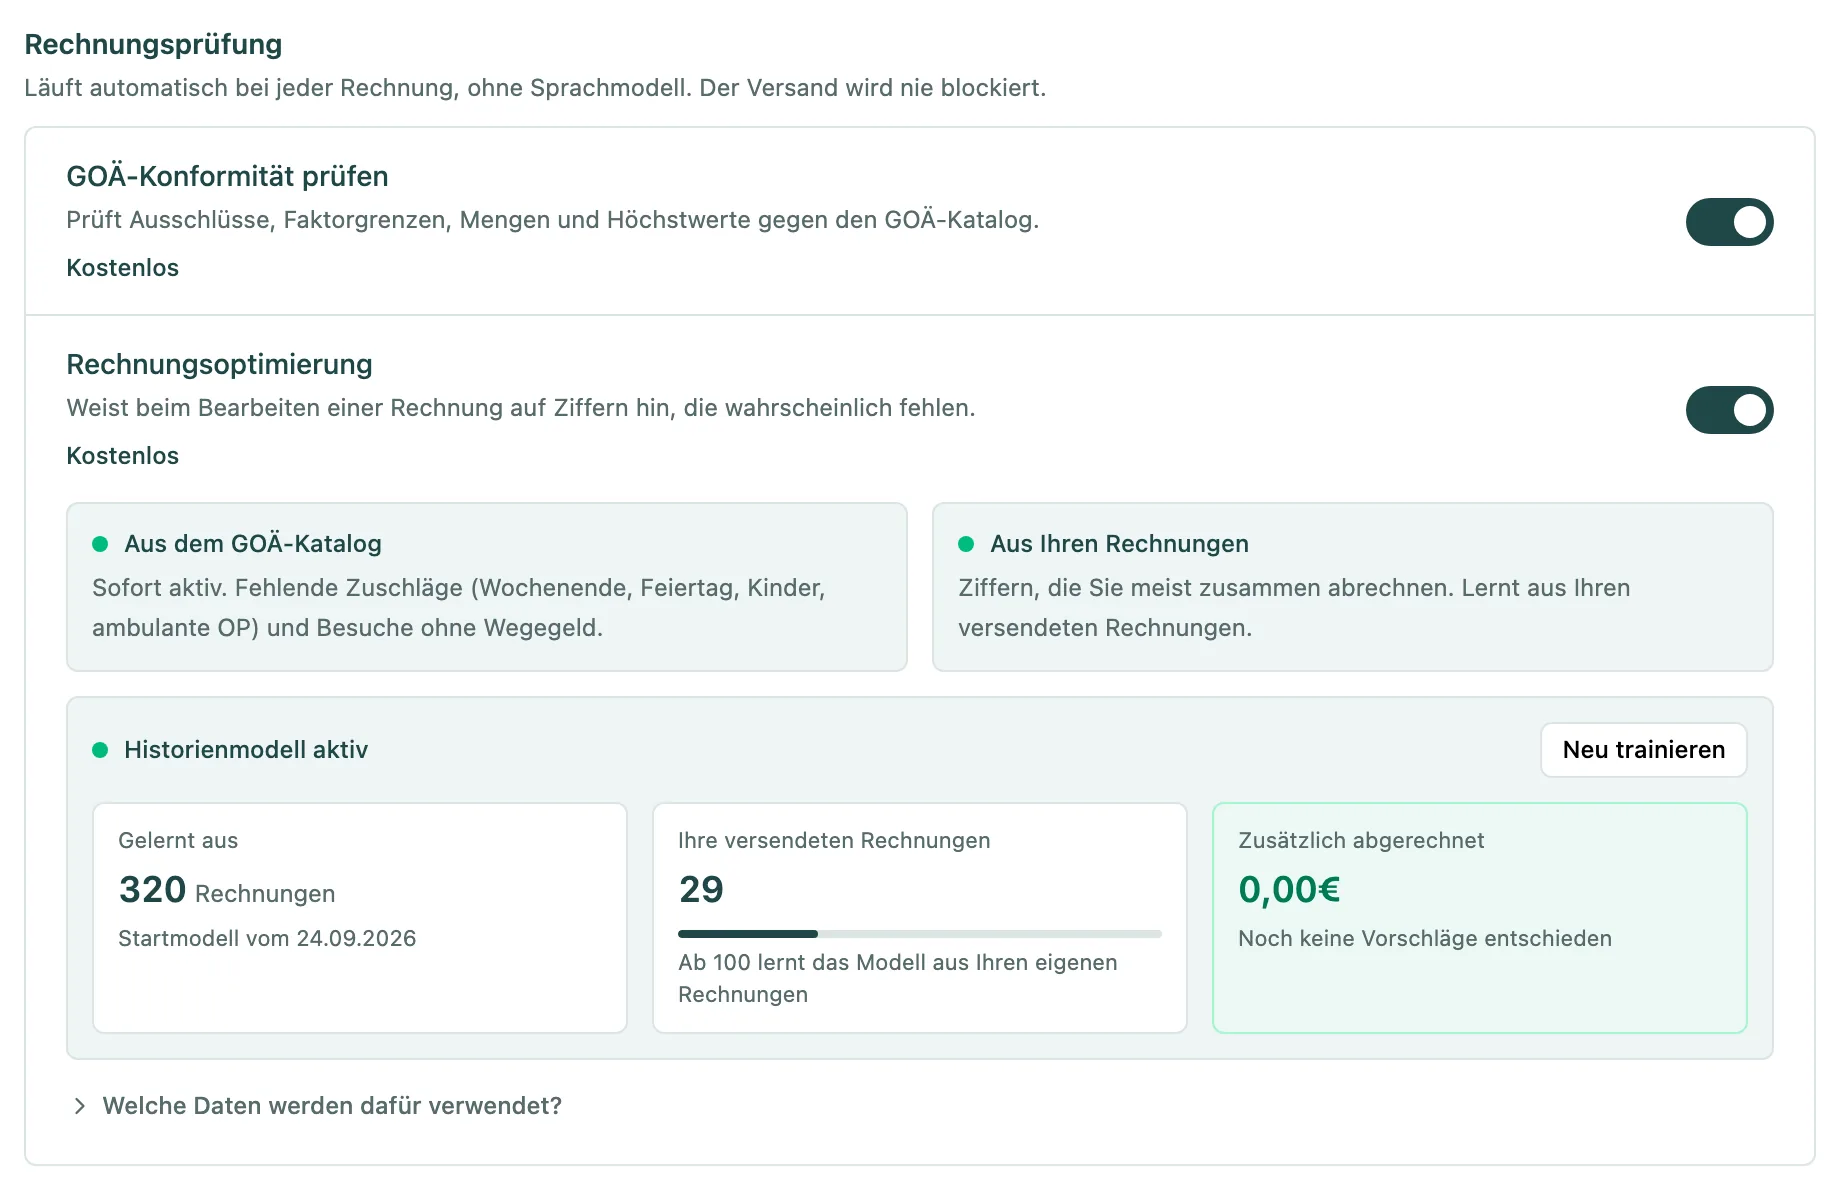1840x1190 pixels.
Task: Click the 'Gelernt aus' label
Action: coord(178,841)
